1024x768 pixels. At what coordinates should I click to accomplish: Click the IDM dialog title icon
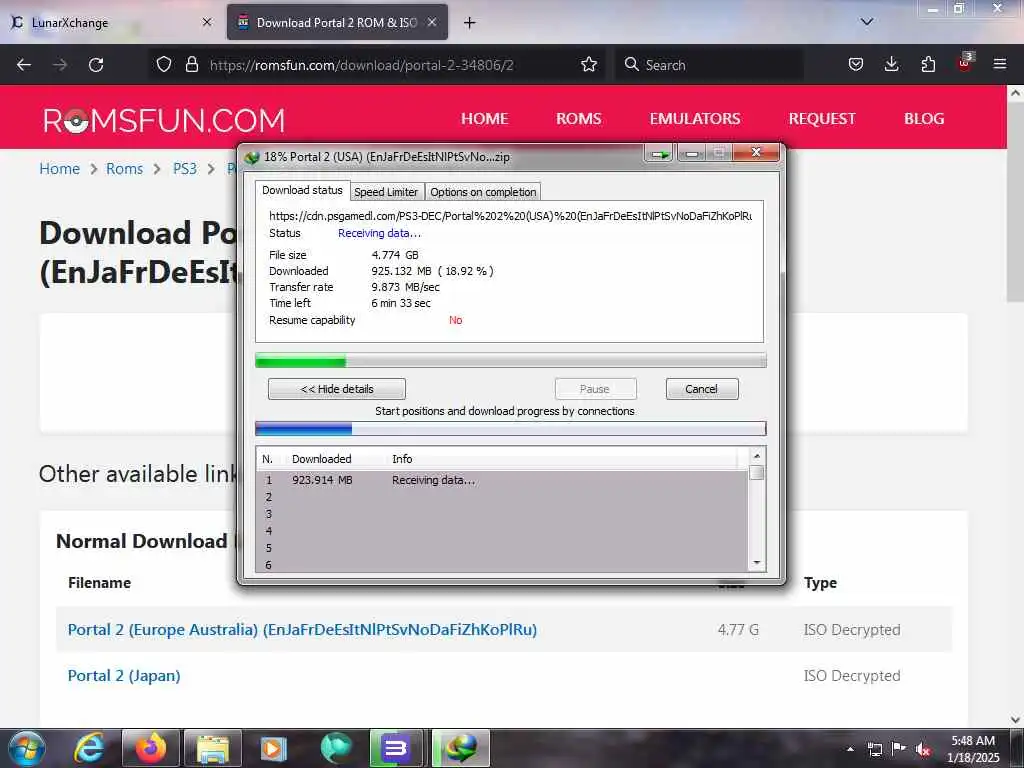point(252,157)
